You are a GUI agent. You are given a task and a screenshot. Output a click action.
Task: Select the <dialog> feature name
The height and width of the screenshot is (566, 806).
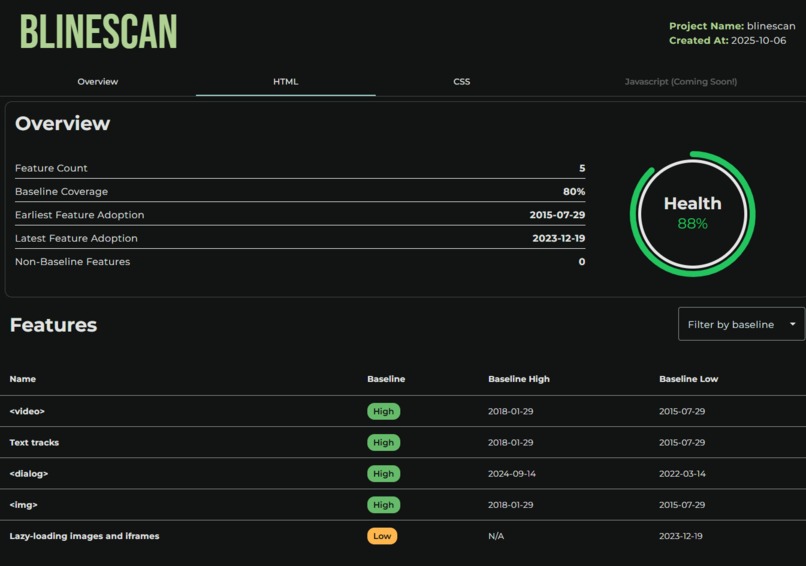[29, 473]
